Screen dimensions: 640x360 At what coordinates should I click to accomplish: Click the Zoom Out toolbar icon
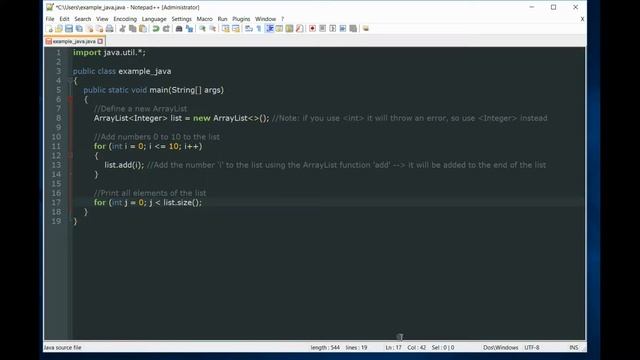point(213,29)
